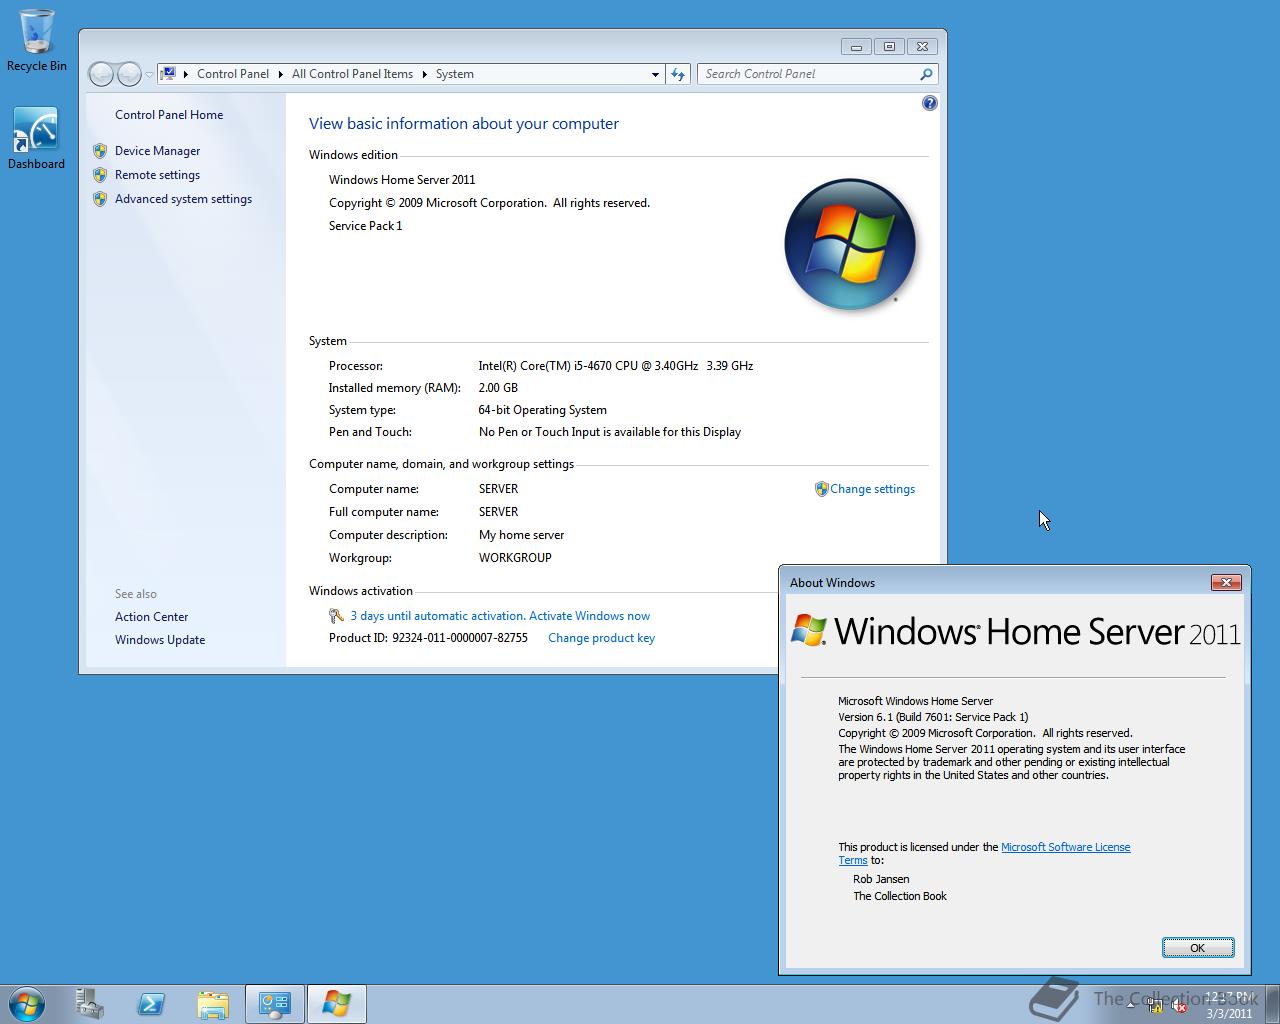Click the '2.00 GB' installed memory value
This screenshot has height=1024, width=1280.
pyautogui.click(x=498, y=388)
